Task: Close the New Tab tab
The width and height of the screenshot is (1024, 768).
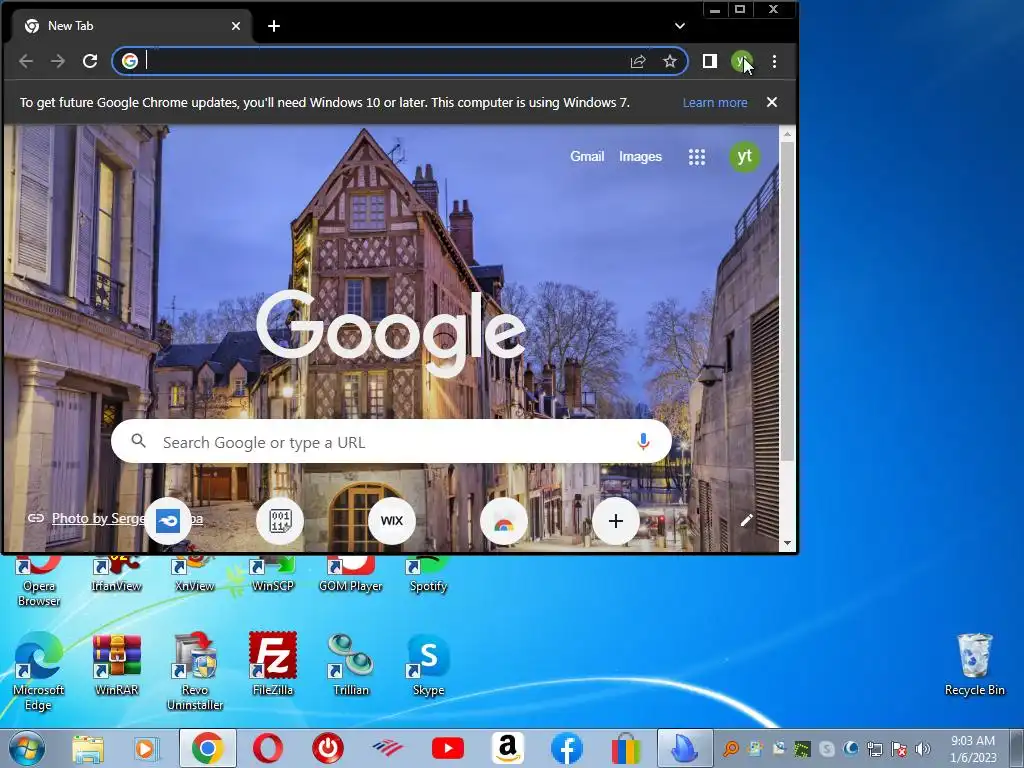Action: coord(236,26)
